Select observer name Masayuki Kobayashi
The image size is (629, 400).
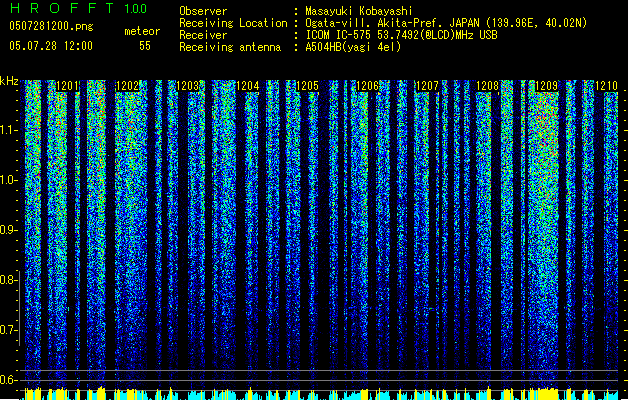[359, 11]
